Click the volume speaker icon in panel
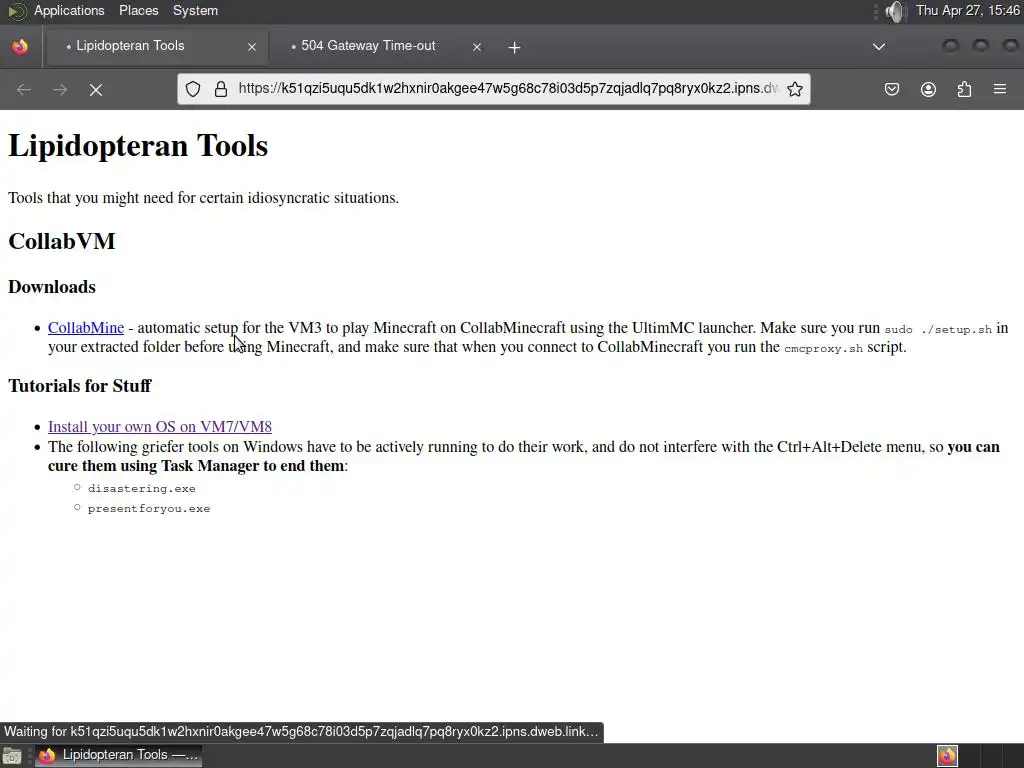This screenshot has height=768, width=1024. click(895, 11)
